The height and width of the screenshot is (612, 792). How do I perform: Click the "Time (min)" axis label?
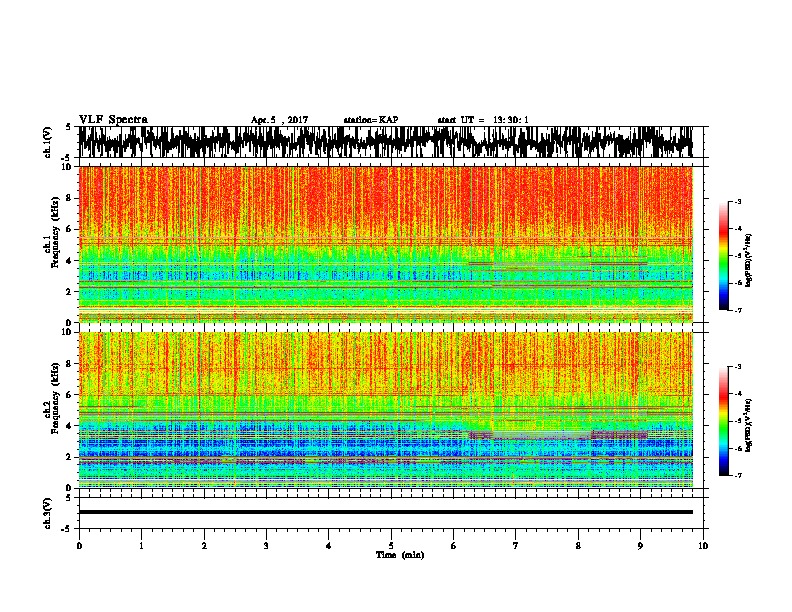pos(400,555)
